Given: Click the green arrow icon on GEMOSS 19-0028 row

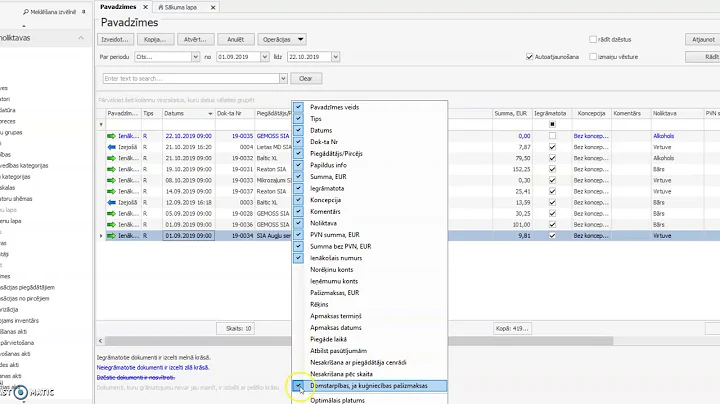Looking at the screenshot, I should 111,213.
